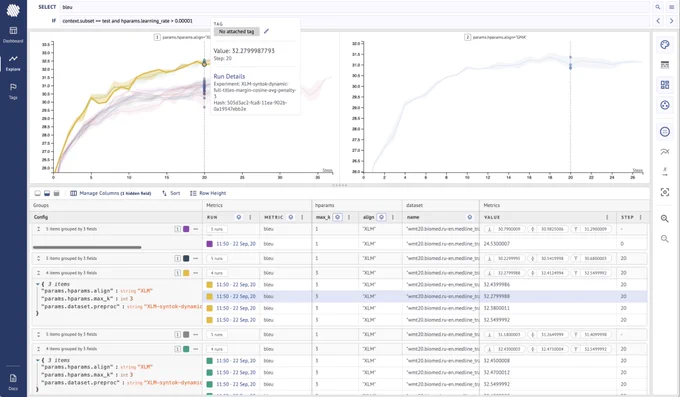Open the Sort options

tap(171, 193)
